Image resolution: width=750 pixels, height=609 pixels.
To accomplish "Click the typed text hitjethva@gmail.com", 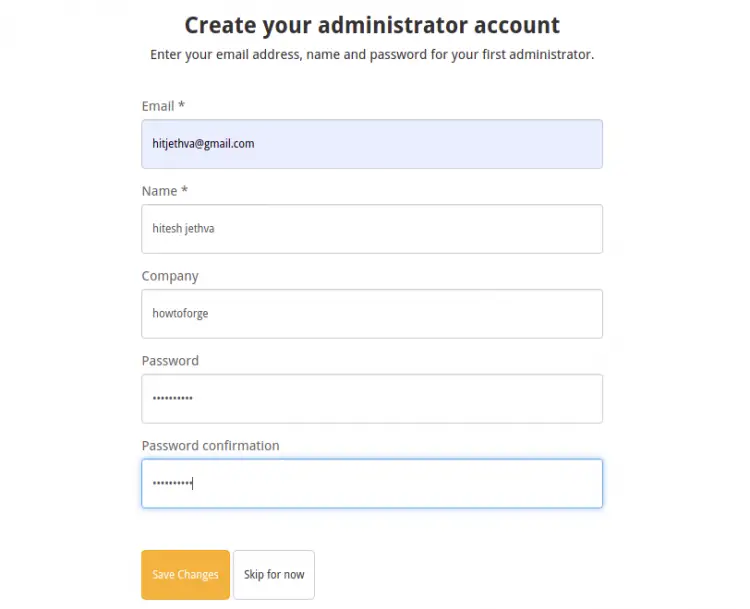I will tap(203, 144).
